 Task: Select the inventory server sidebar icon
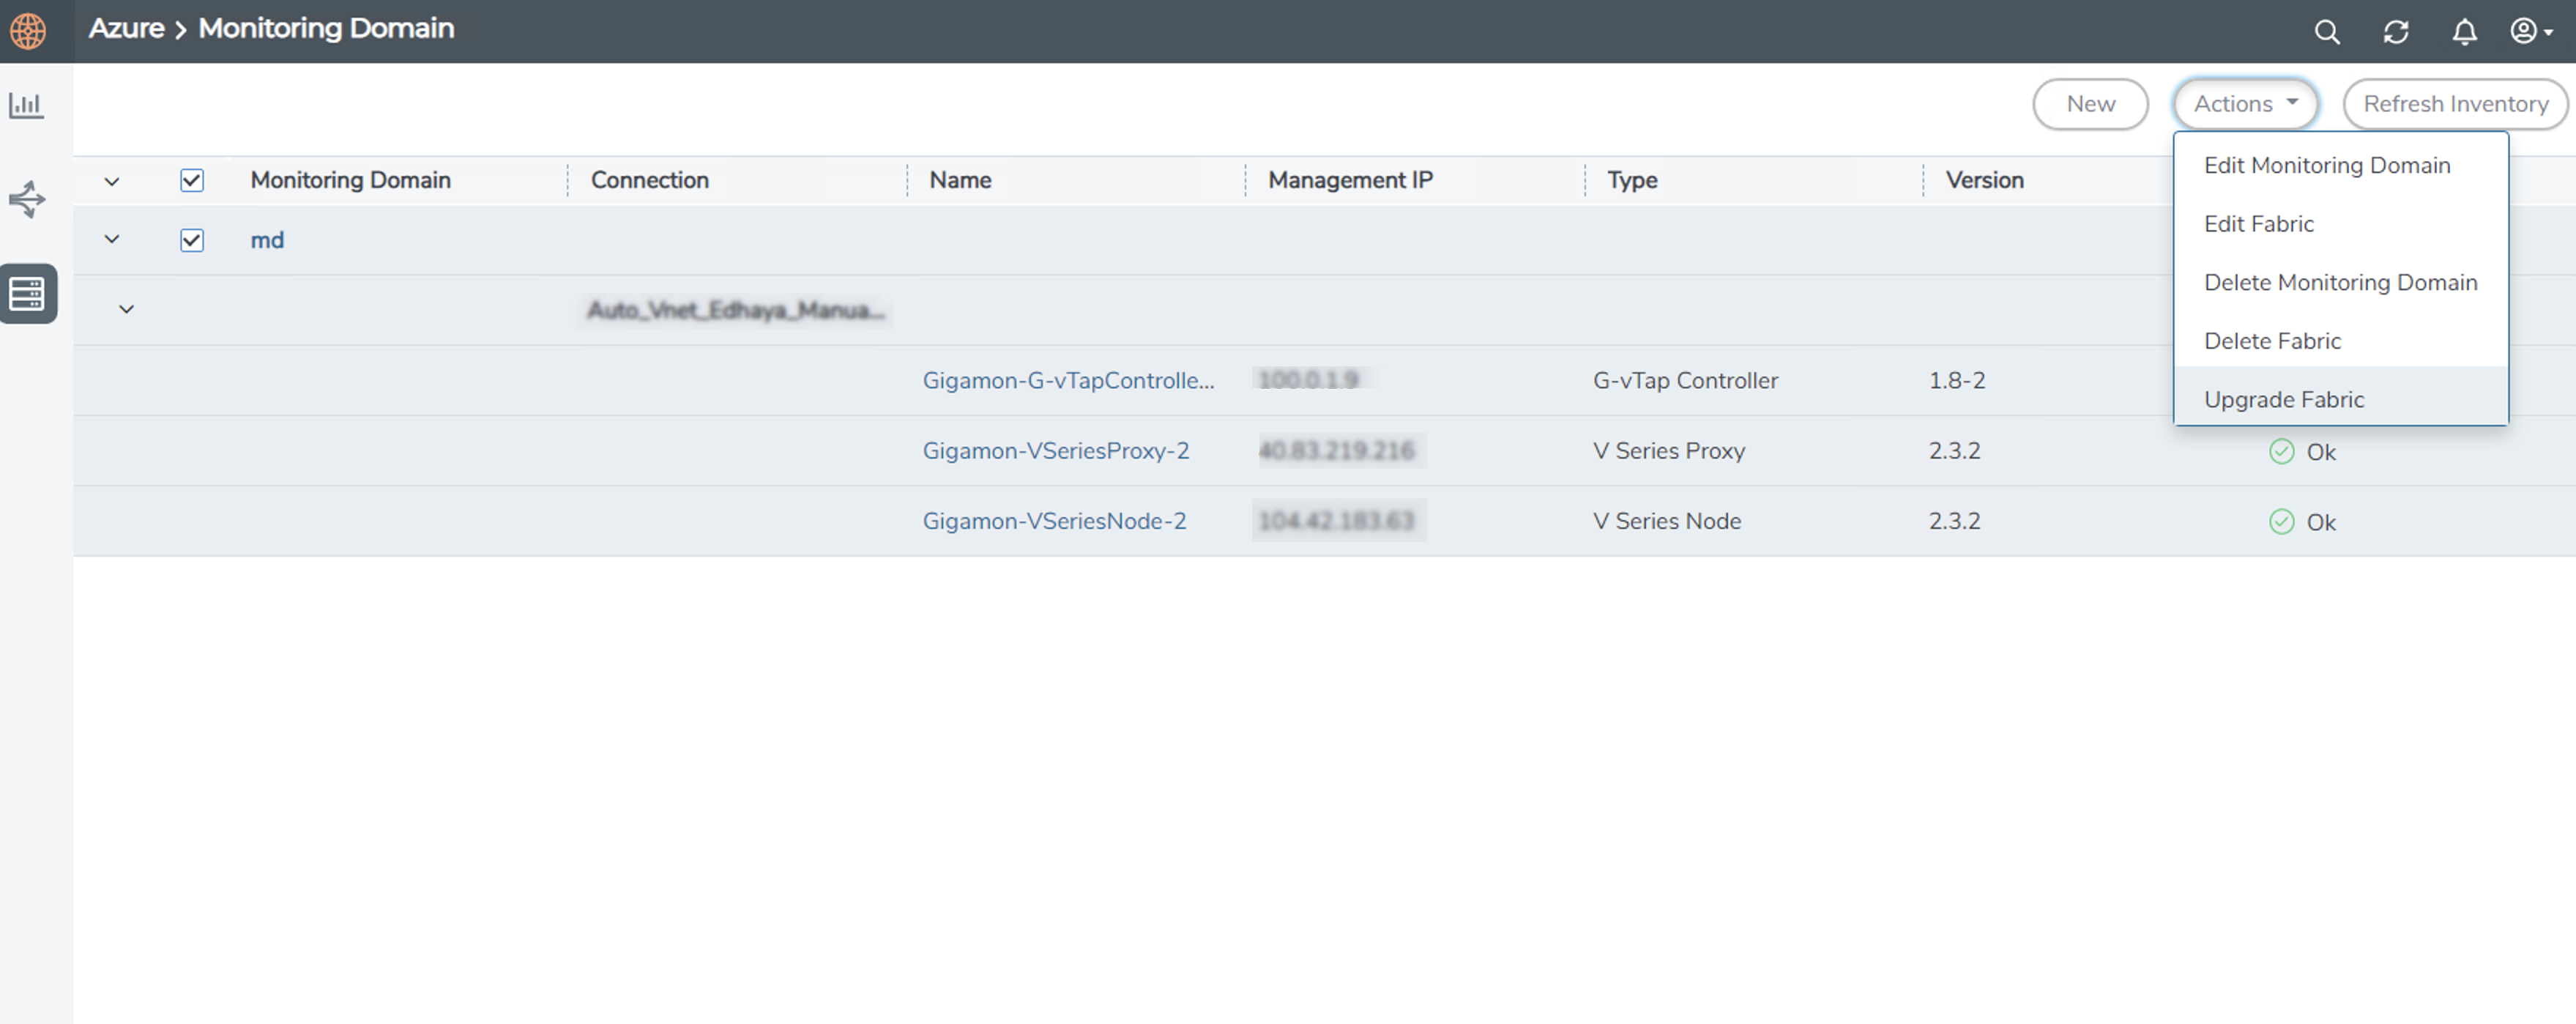(27, 294)
